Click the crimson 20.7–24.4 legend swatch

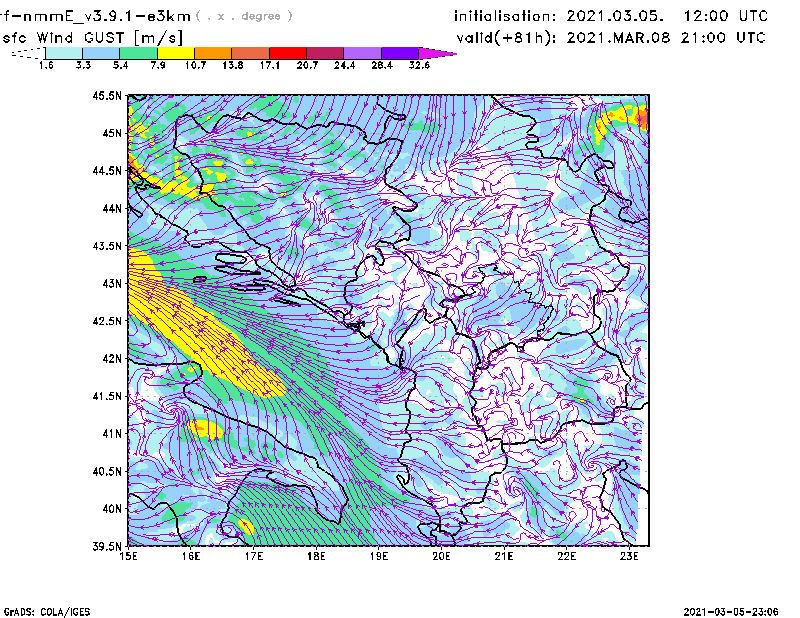[325, 53]
